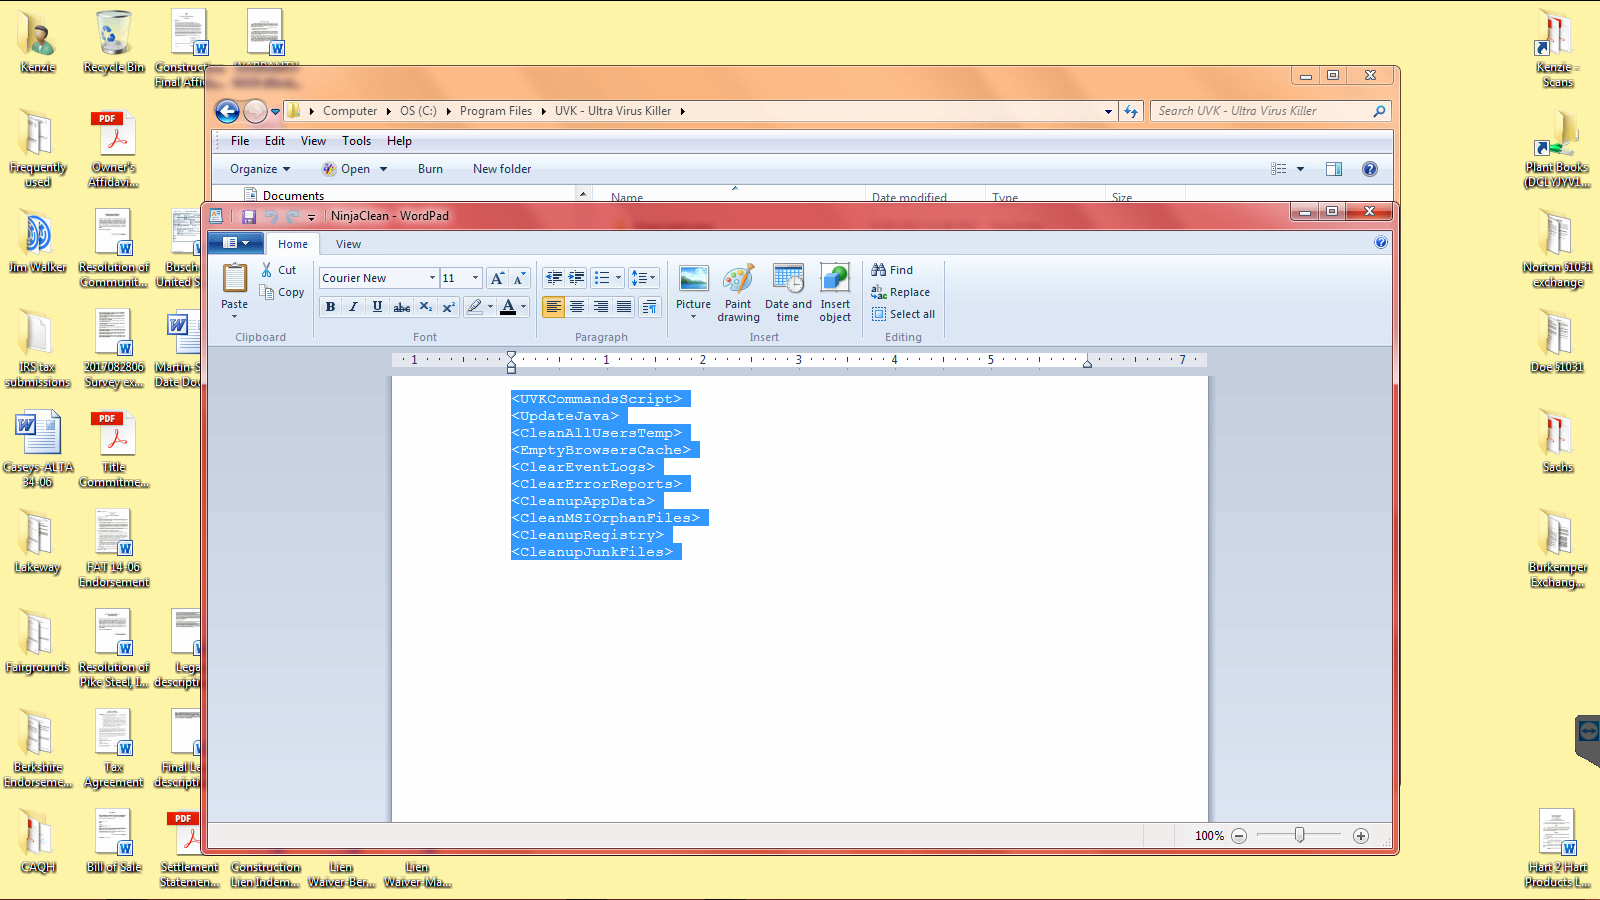1600x900 pixels.
Task: Open Find in the Editing group
Action: 892,270
